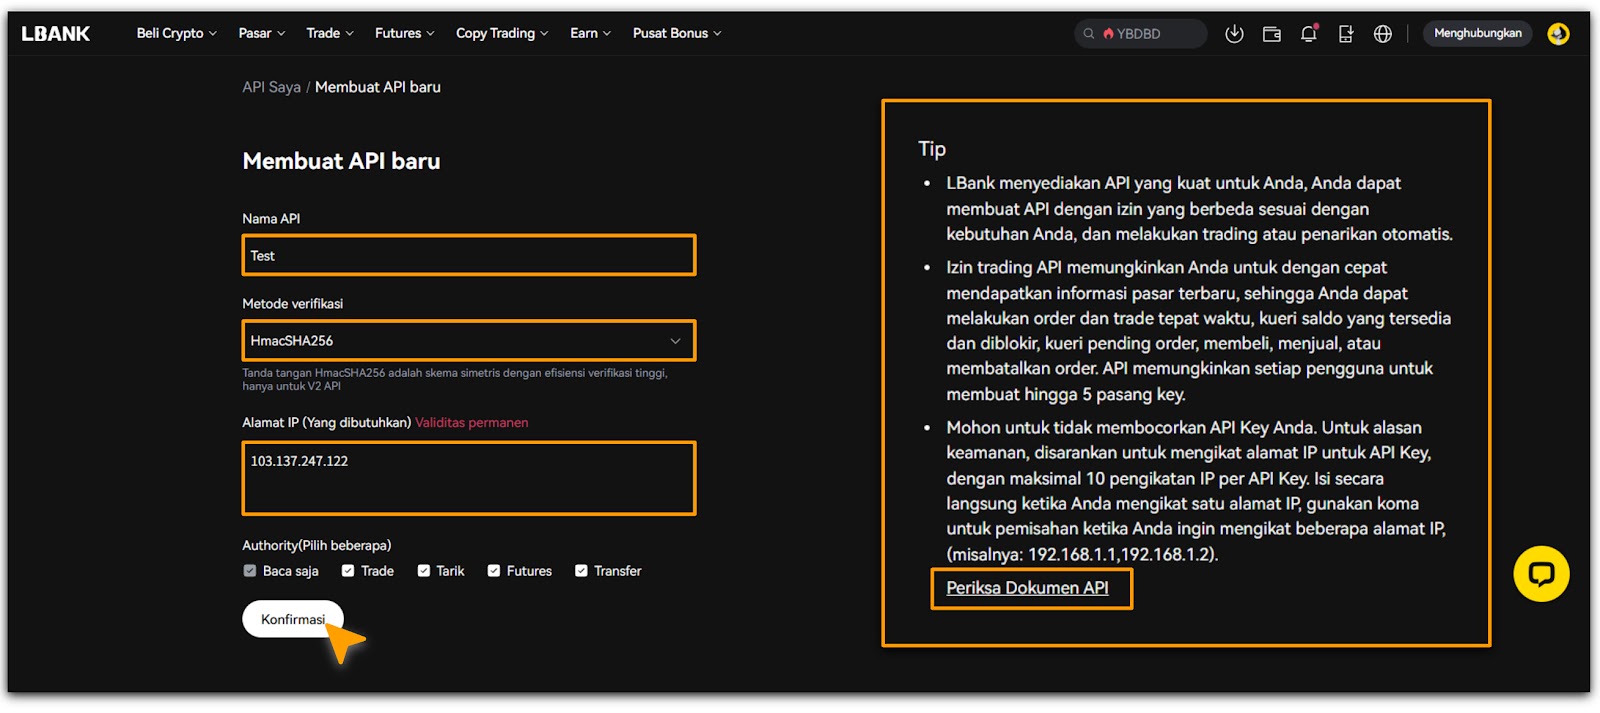Expand the Beli Crypto menu
1600x713 pixels.
tap(176, 34)
